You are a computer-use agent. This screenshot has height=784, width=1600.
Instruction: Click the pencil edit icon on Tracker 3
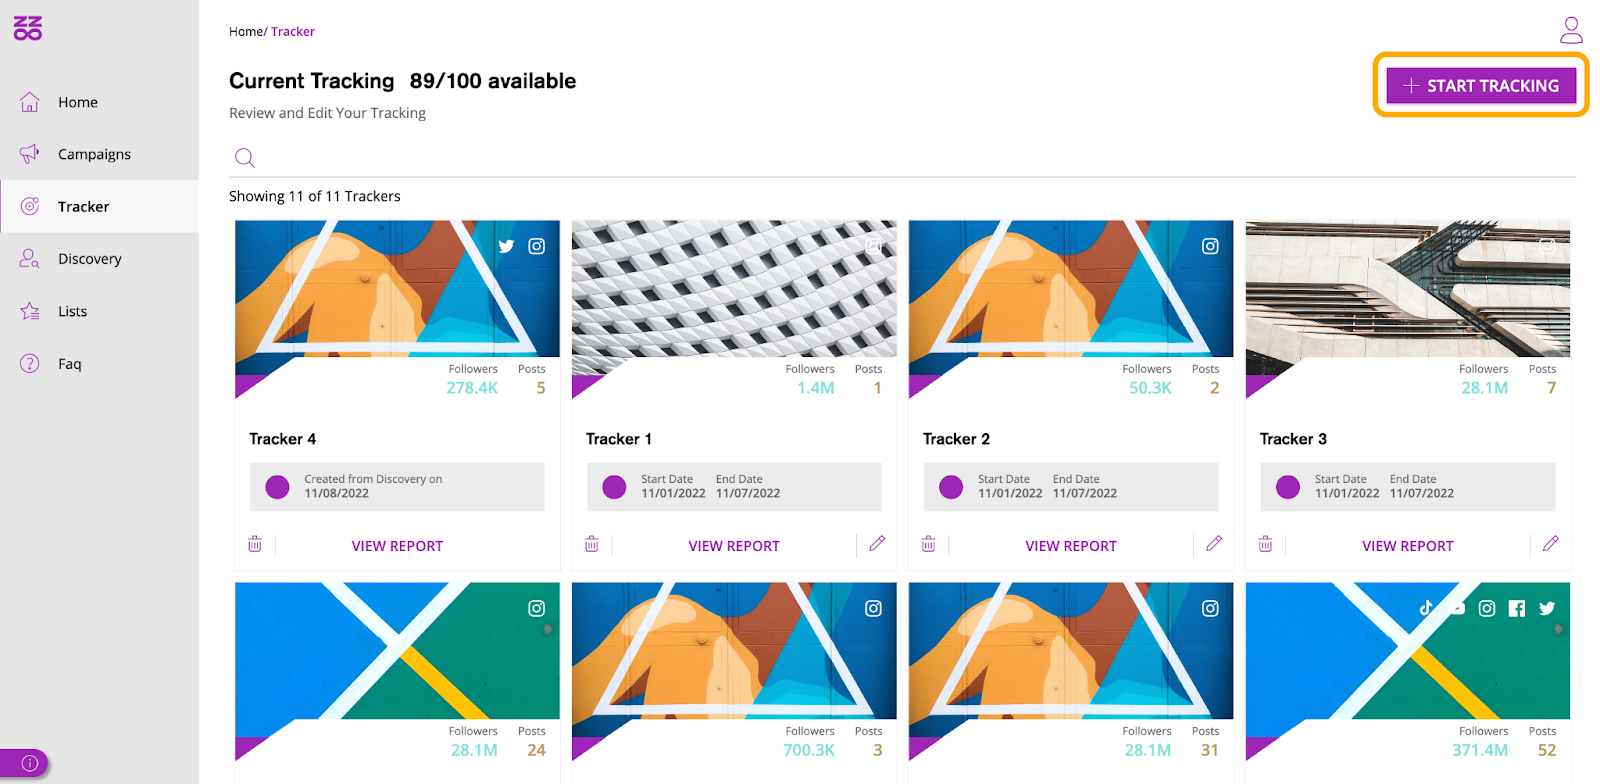point(1551,544)
